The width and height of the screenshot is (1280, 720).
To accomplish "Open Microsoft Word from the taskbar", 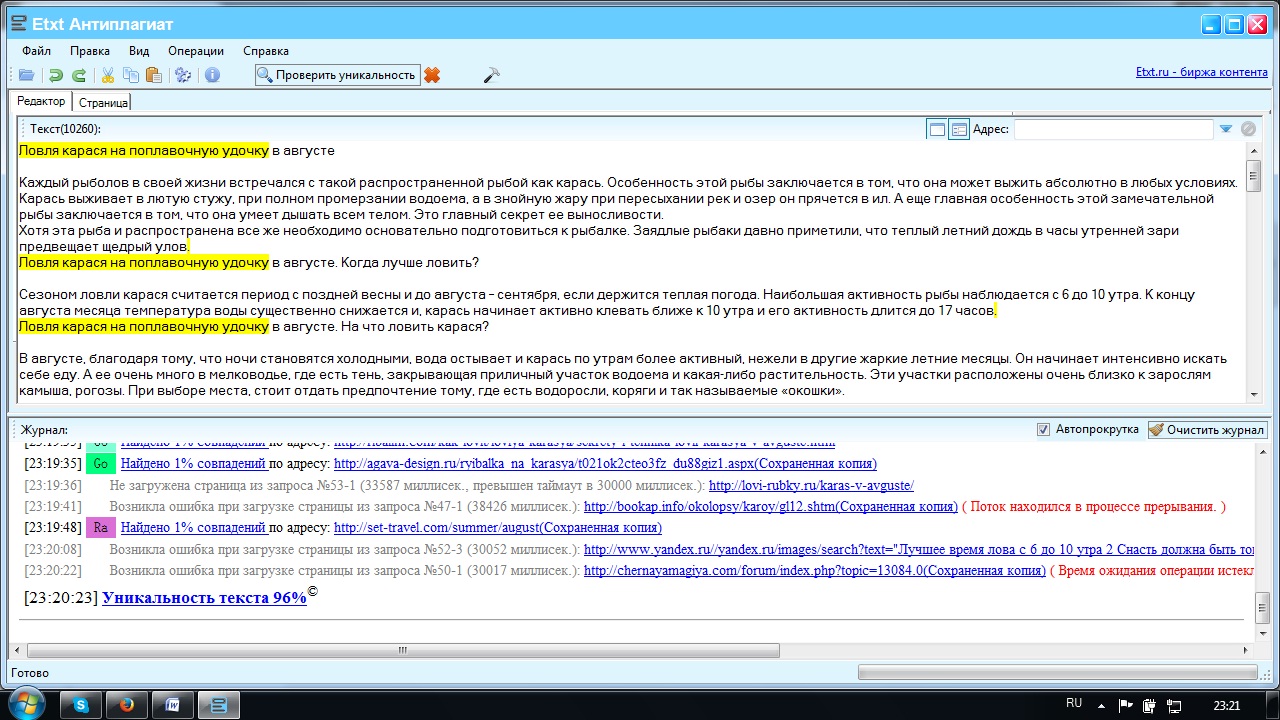I will pyautogui.click(x=172, y=704).
